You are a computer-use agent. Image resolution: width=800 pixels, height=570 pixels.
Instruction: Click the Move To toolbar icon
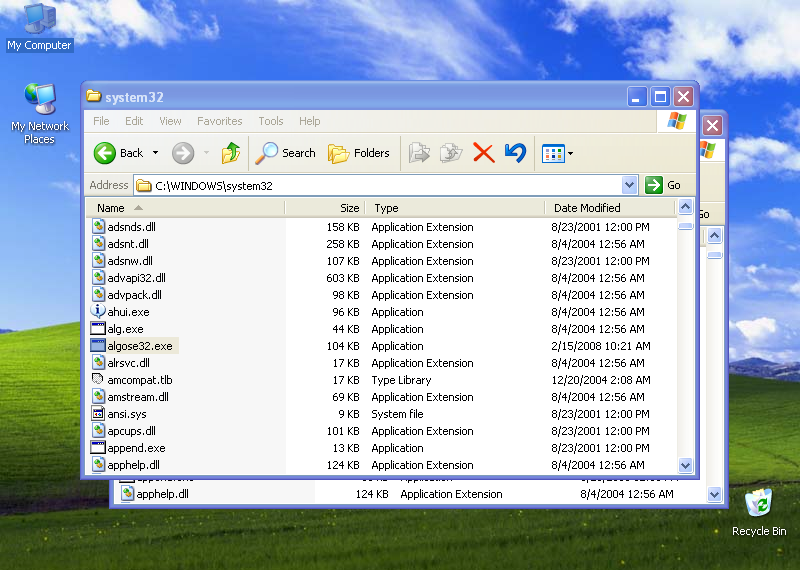tap(419, 153)
